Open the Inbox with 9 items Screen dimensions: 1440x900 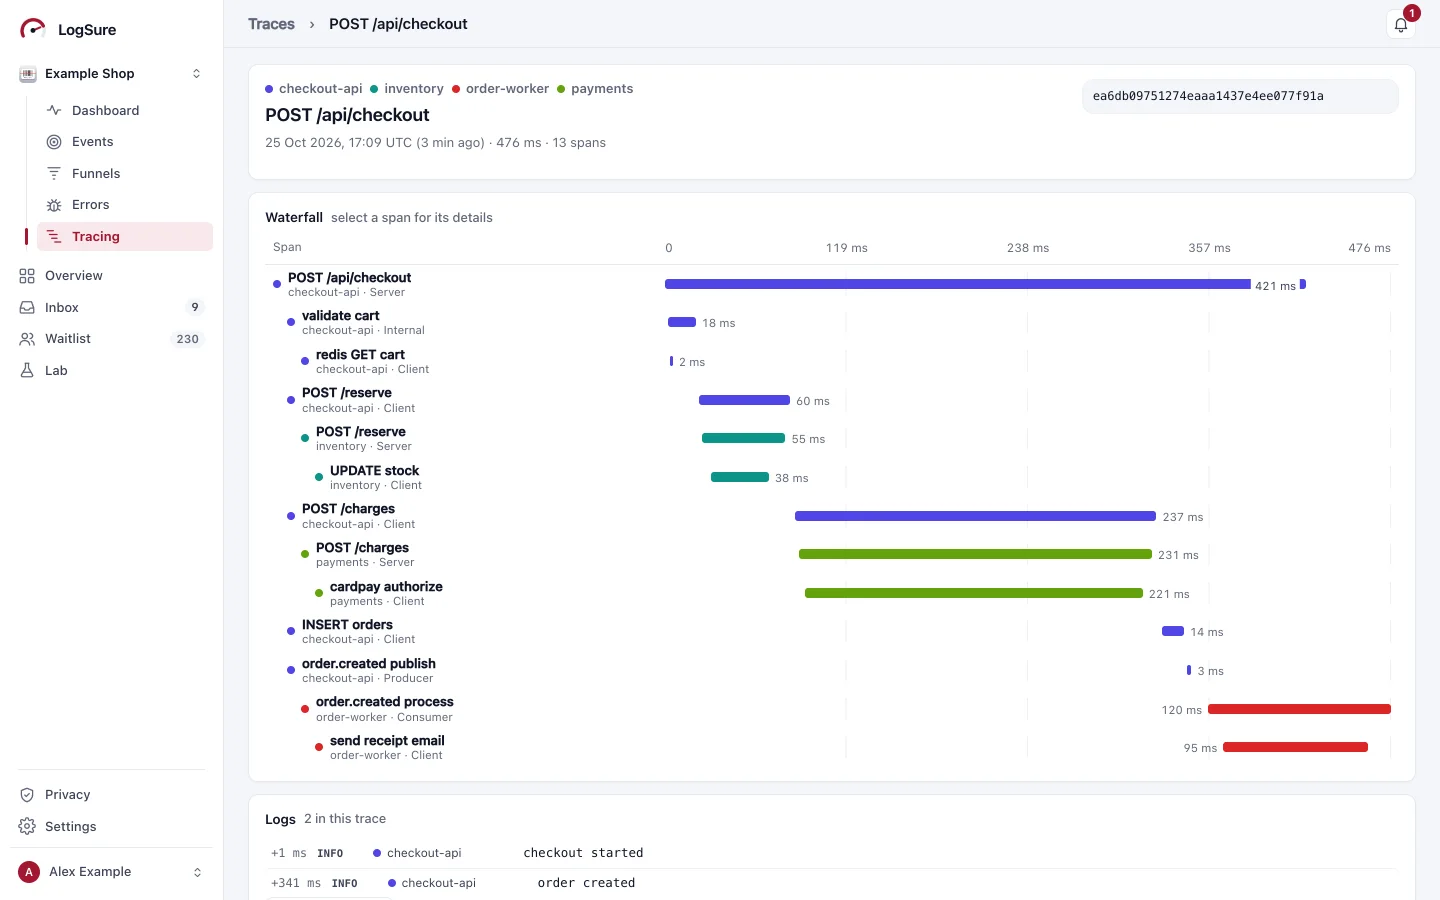[x=112, y=307]
